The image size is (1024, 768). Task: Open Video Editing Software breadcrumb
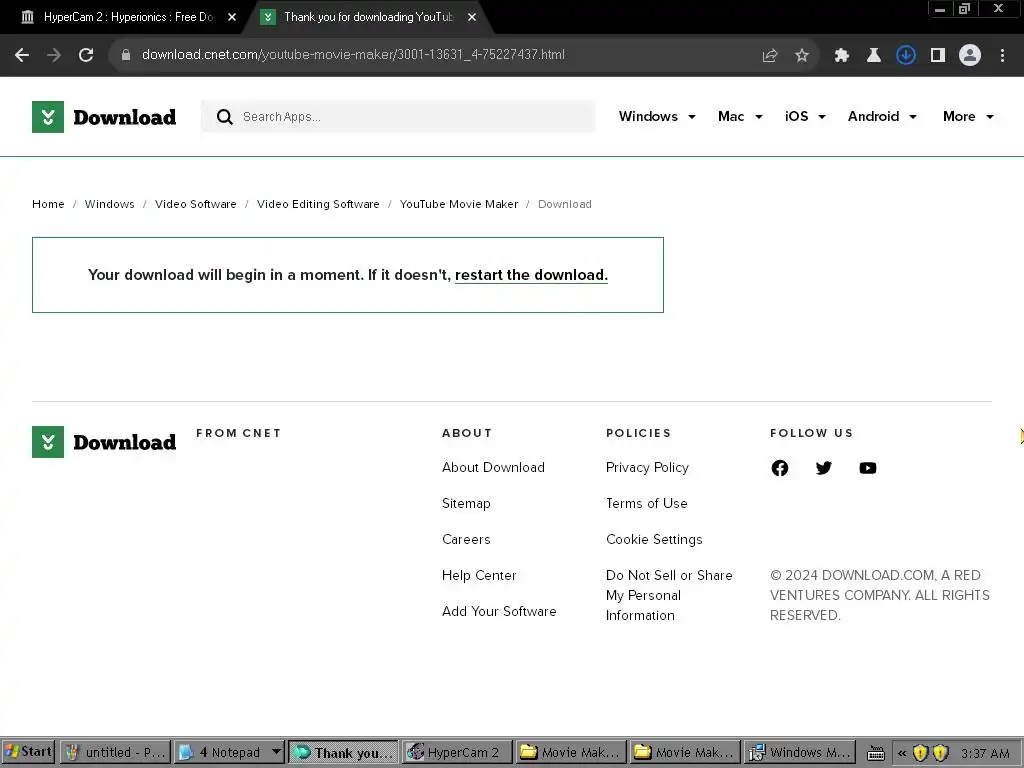318,204
